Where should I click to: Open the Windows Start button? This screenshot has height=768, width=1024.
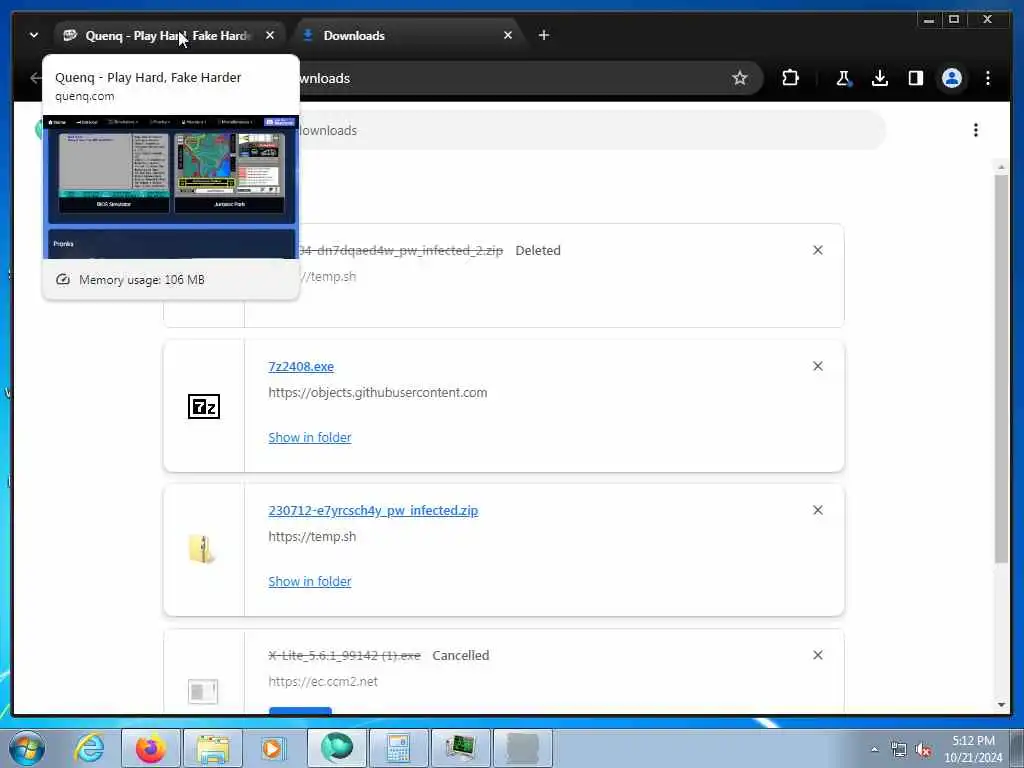pos(27,748)
